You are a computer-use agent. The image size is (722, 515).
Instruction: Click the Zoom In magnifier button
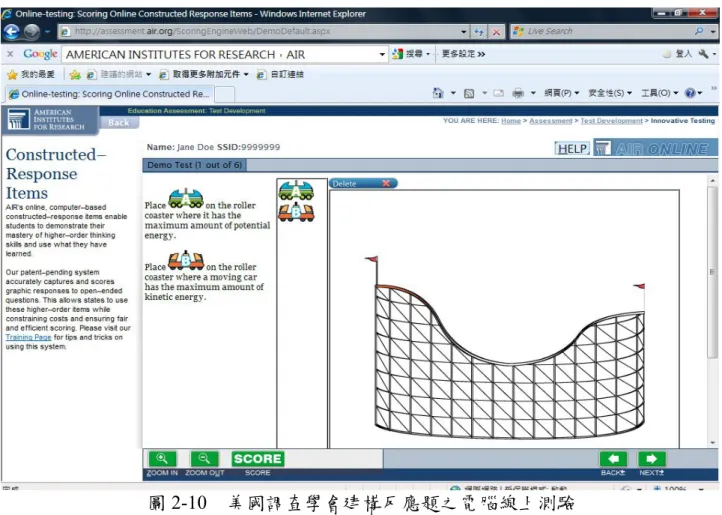(162, 459)
